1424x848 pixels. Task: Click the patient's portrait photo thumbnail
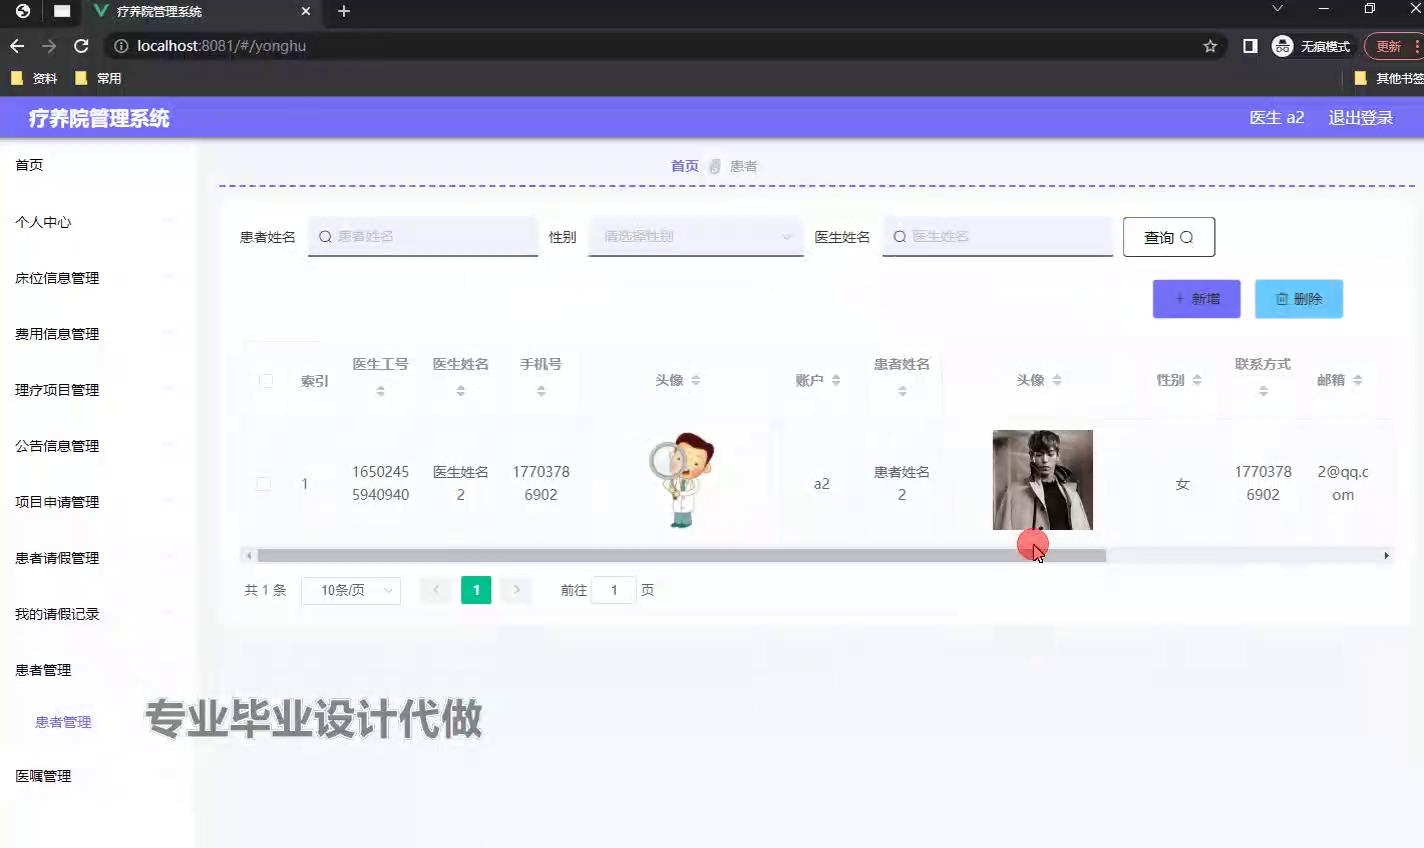click(1042, 480)
